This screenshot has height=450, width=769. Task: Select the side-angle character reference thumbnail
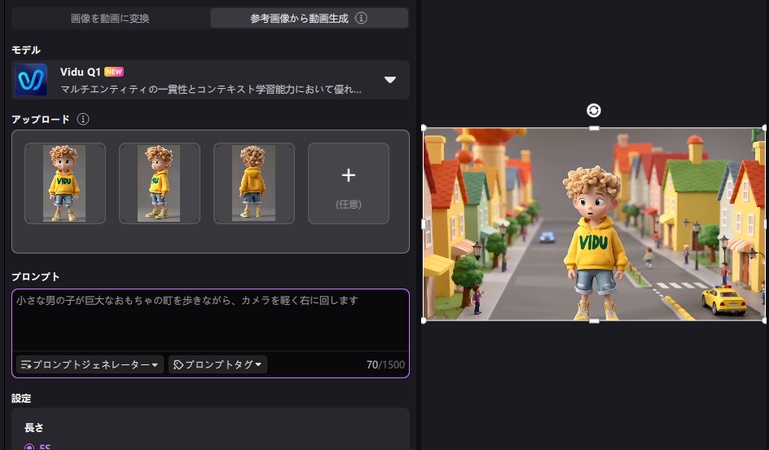pos(159,183)
